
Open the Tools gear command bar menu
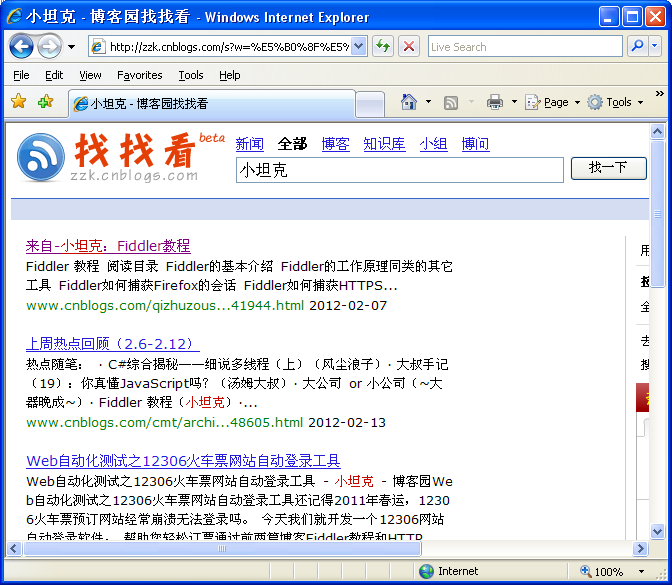(x=615, y=102)
